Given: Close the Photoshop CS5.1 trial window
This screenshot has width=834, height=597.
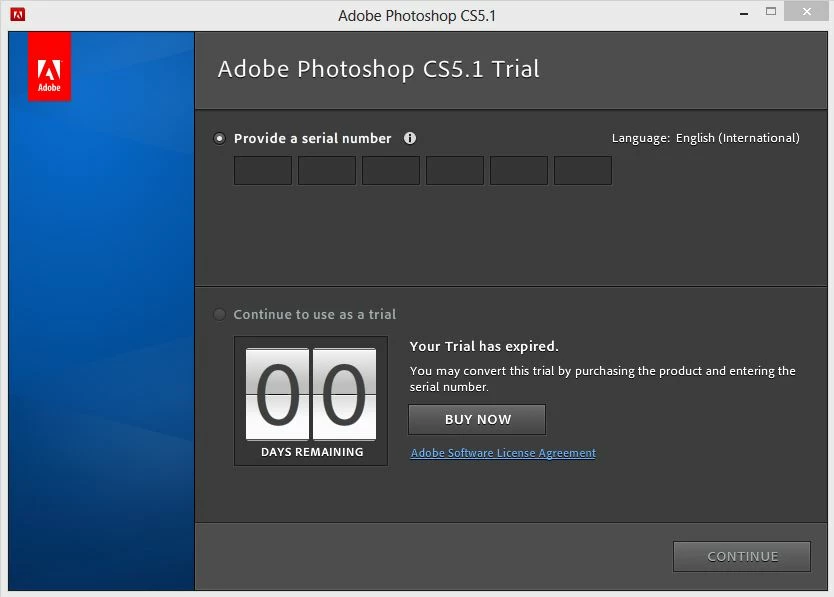Looking at the screenshot, I should (x=806, y=12).
